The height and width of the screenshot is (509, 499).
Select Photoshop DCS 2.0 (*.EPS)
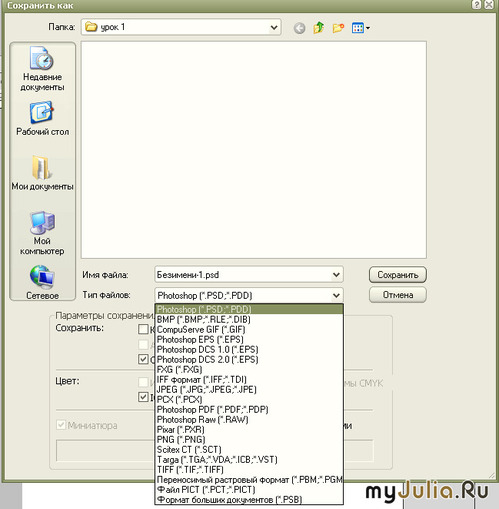point(249,359)
